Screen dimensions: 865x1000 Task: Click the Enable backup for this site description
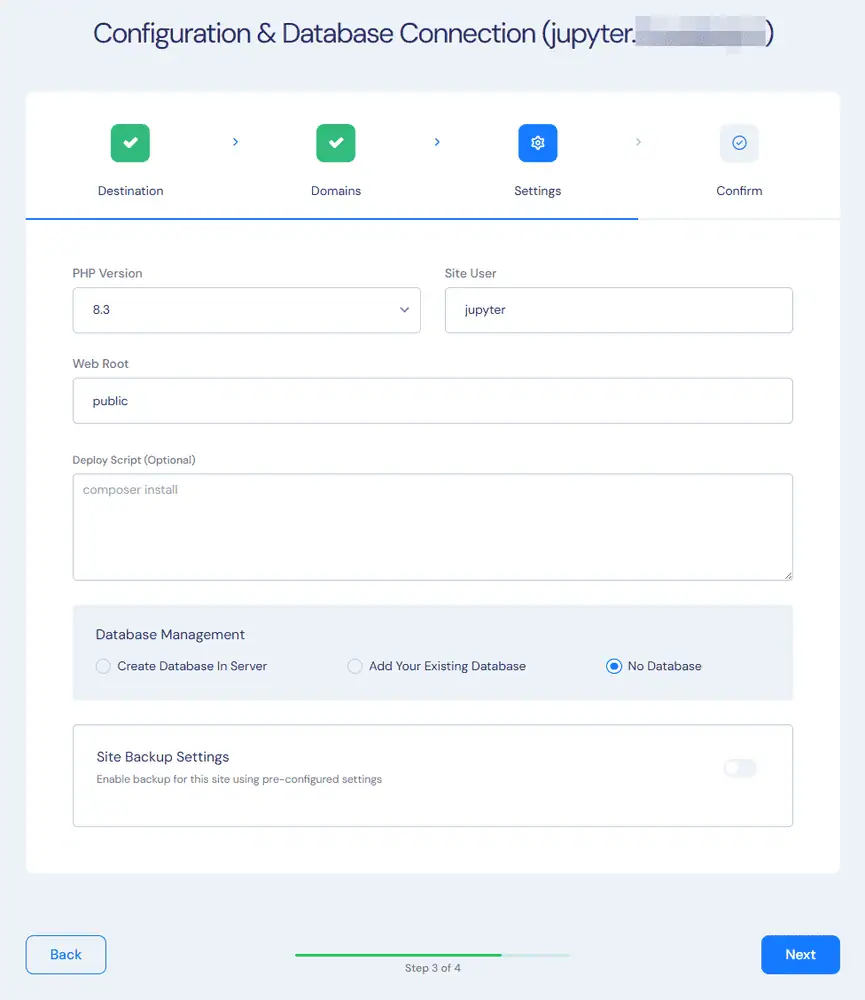pyautogui.click(x=239, y=779)
